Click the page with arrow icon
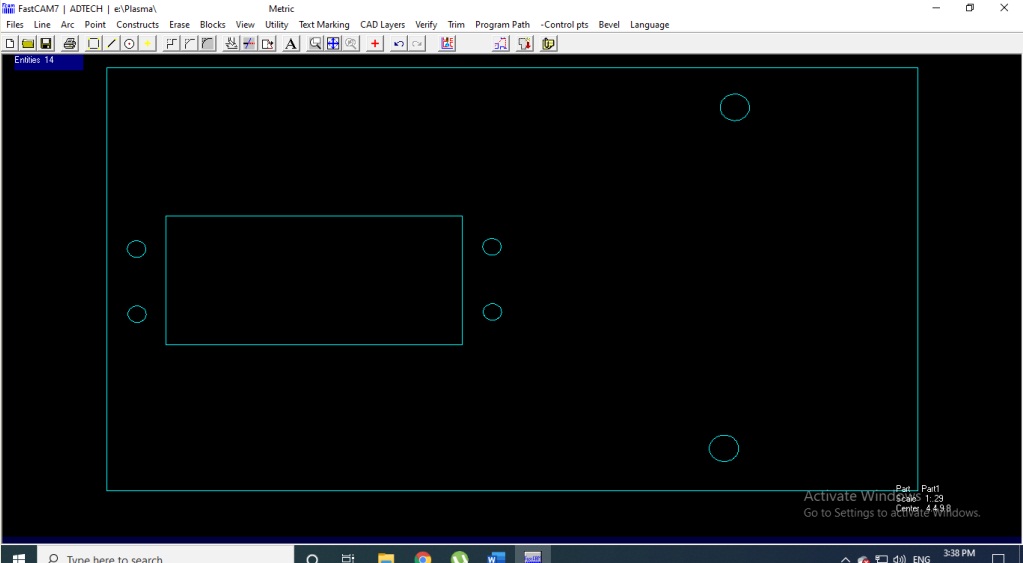The width and height of the screenshot is (1023, 563). point(267,44)
